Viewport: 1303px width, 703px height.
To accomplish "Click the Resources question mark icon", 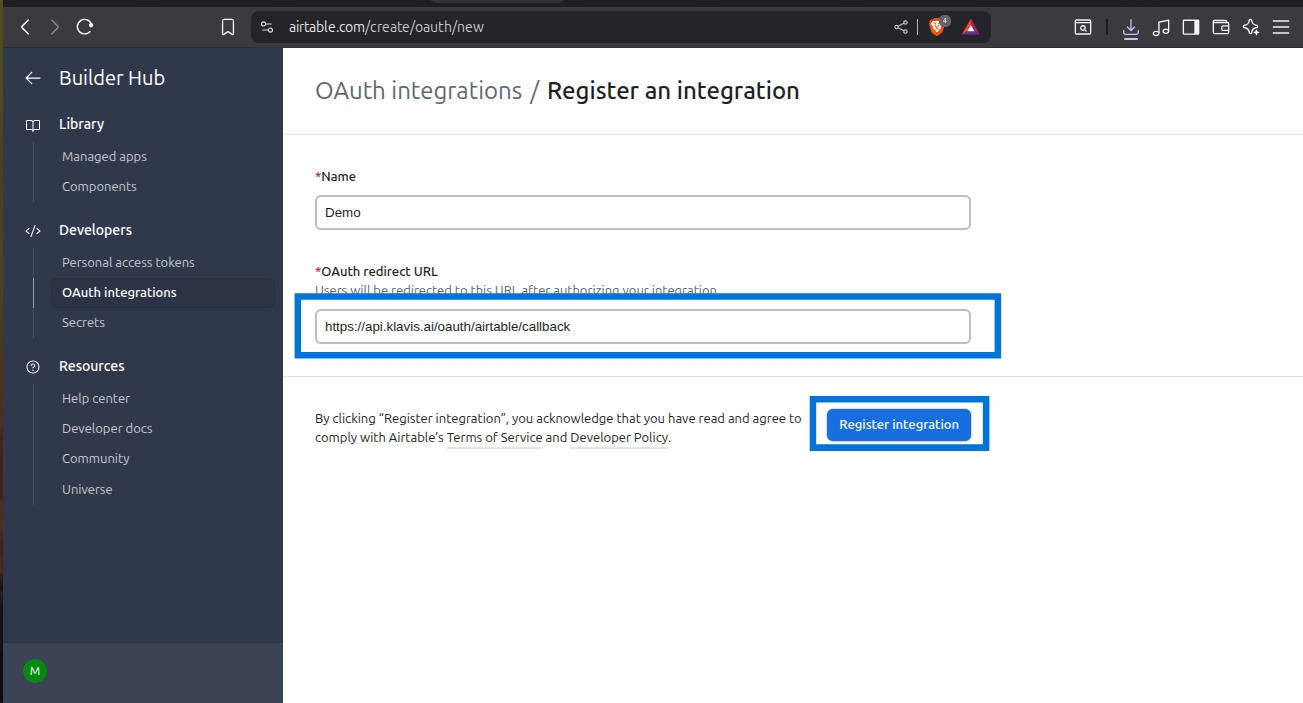I will pyautogui.click(x=33, y=367).
